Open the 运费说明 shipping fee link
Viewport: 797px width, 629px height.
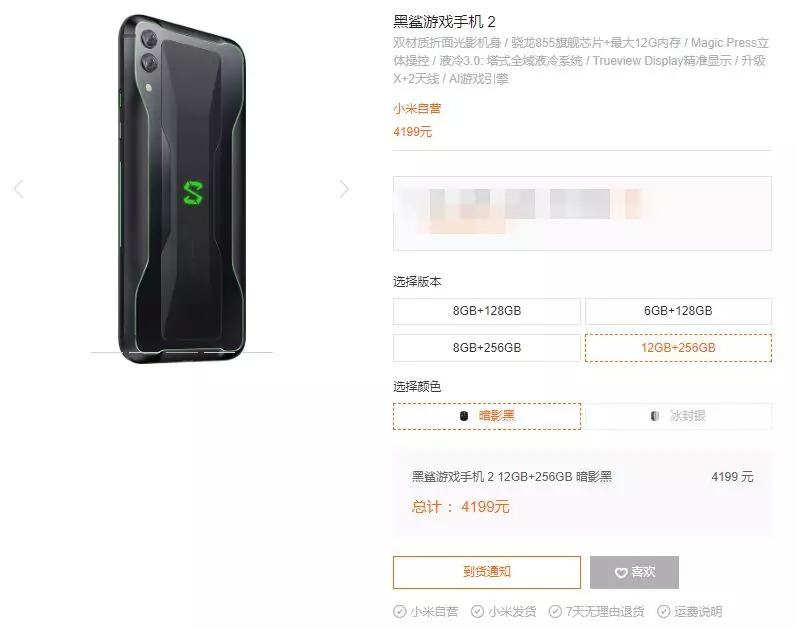[x=698, y=611]
